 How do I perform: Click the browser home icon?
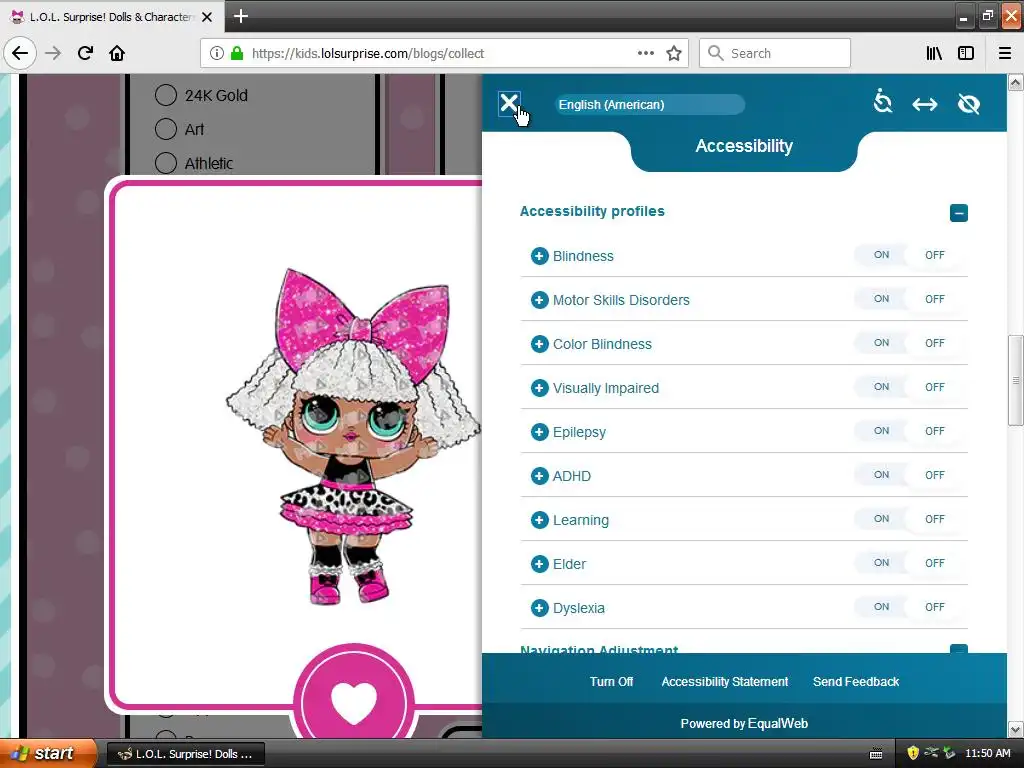[x=117, y=53]
